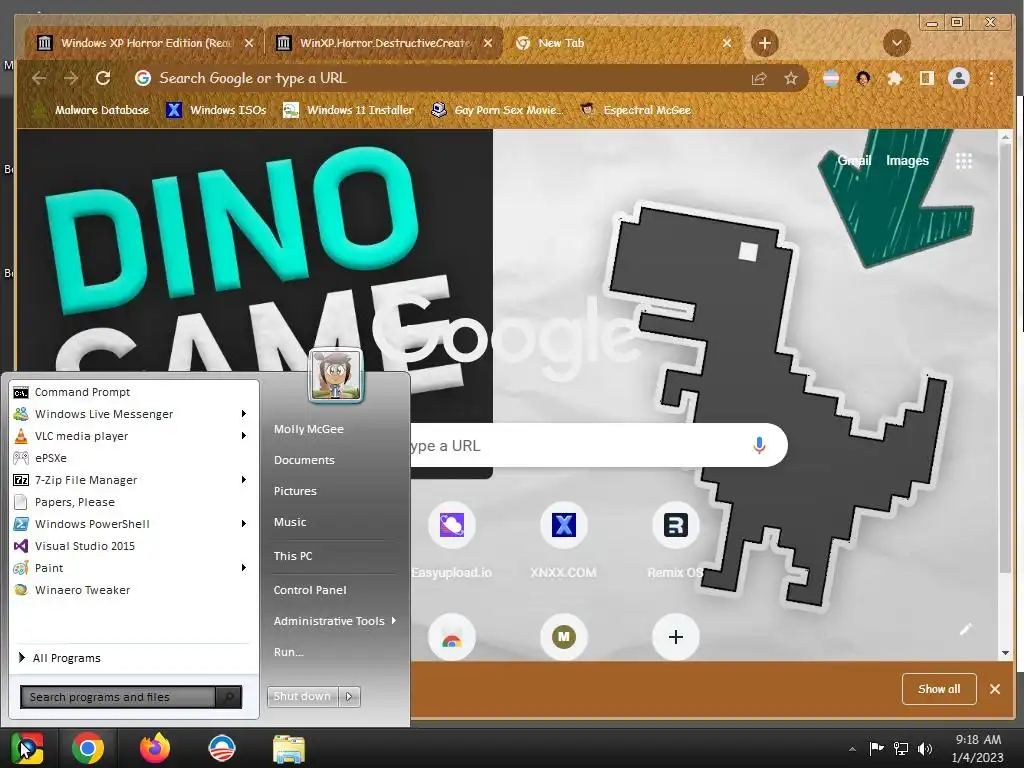Open Firefox from the taskbar
Viewport: 1024px width, 768px height.
click(155, 748)
